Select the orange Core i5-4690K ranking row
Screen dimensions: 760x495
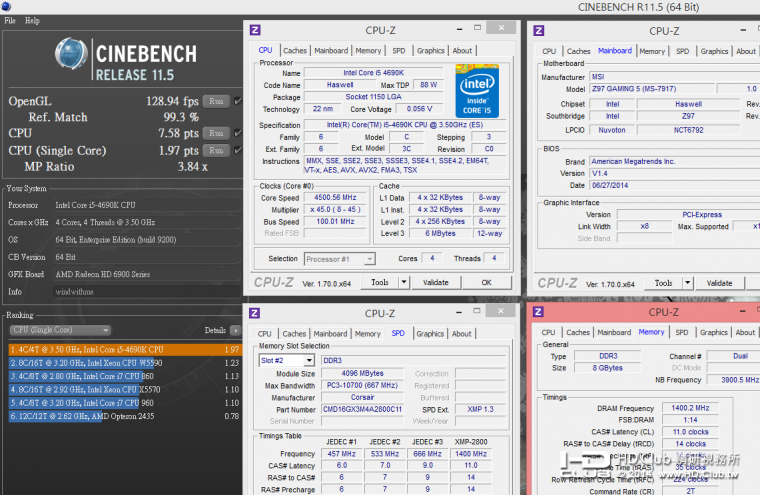pyautogui.click(x=120, y=349)
